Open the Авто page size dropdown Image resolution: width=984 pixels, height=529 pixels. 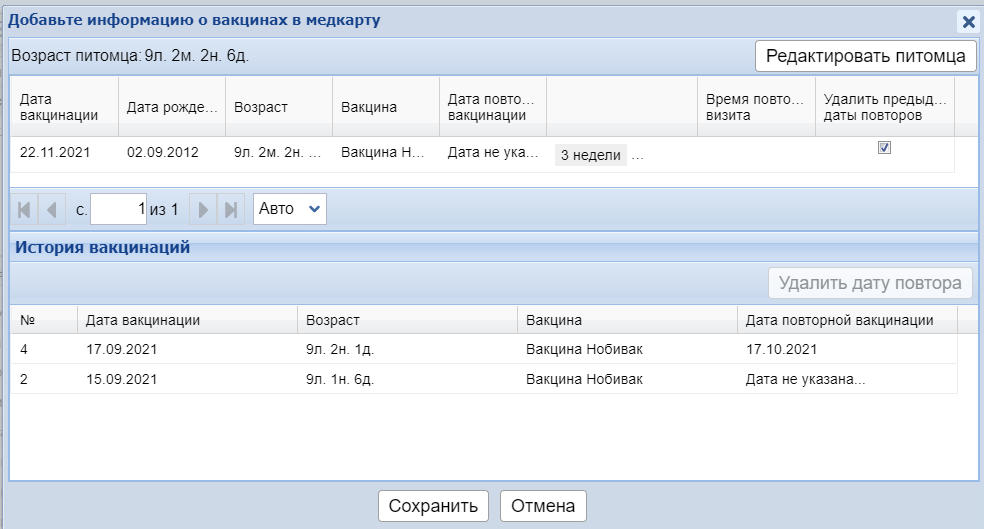click(x=289, y=209)
